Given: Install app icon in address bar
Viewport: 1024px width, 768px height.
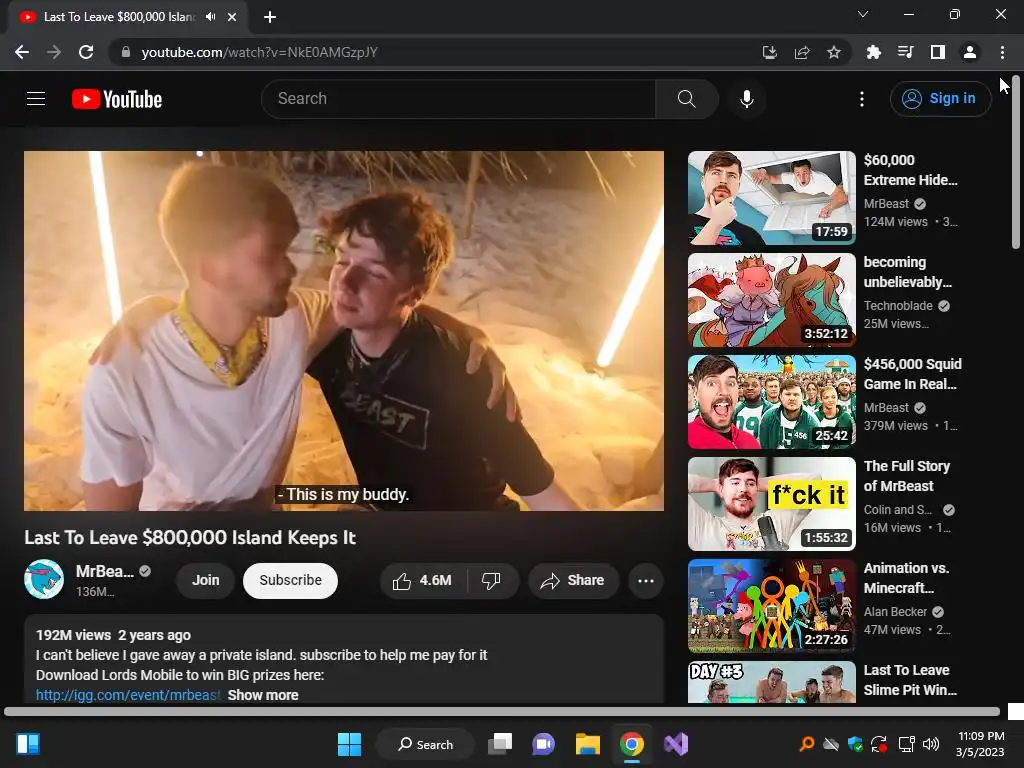Looking at the screenshot, I should pos(769,52).
